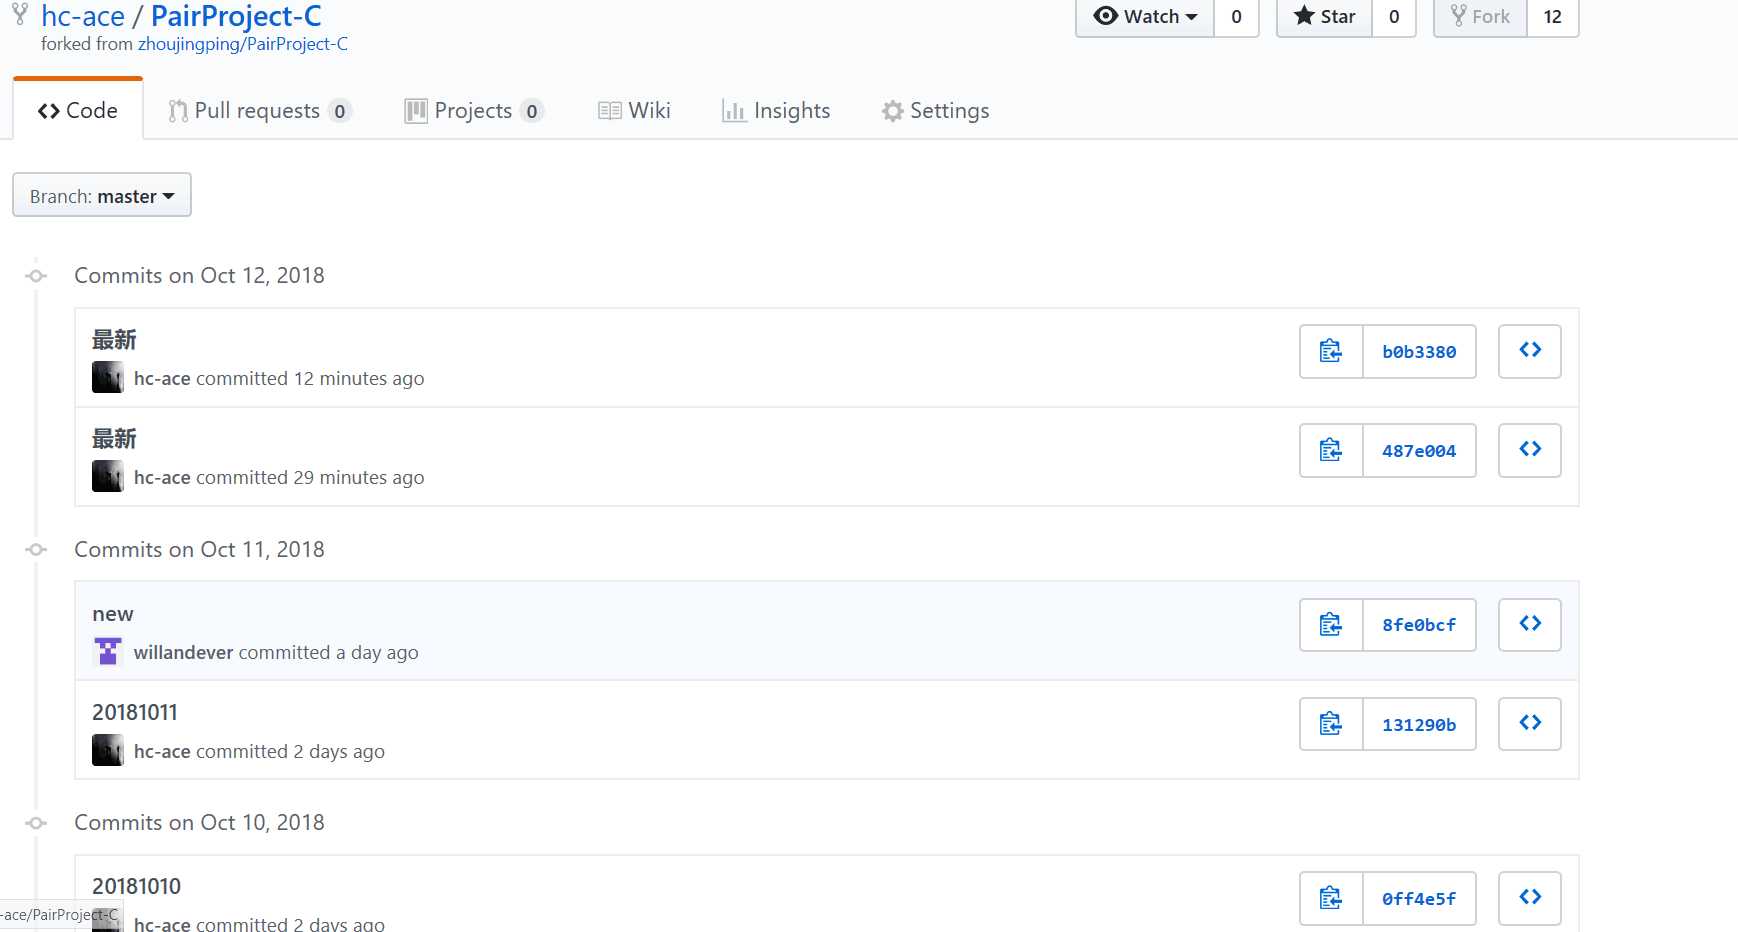
Task: Switch to the Code tab
Action: coord(78,110)
